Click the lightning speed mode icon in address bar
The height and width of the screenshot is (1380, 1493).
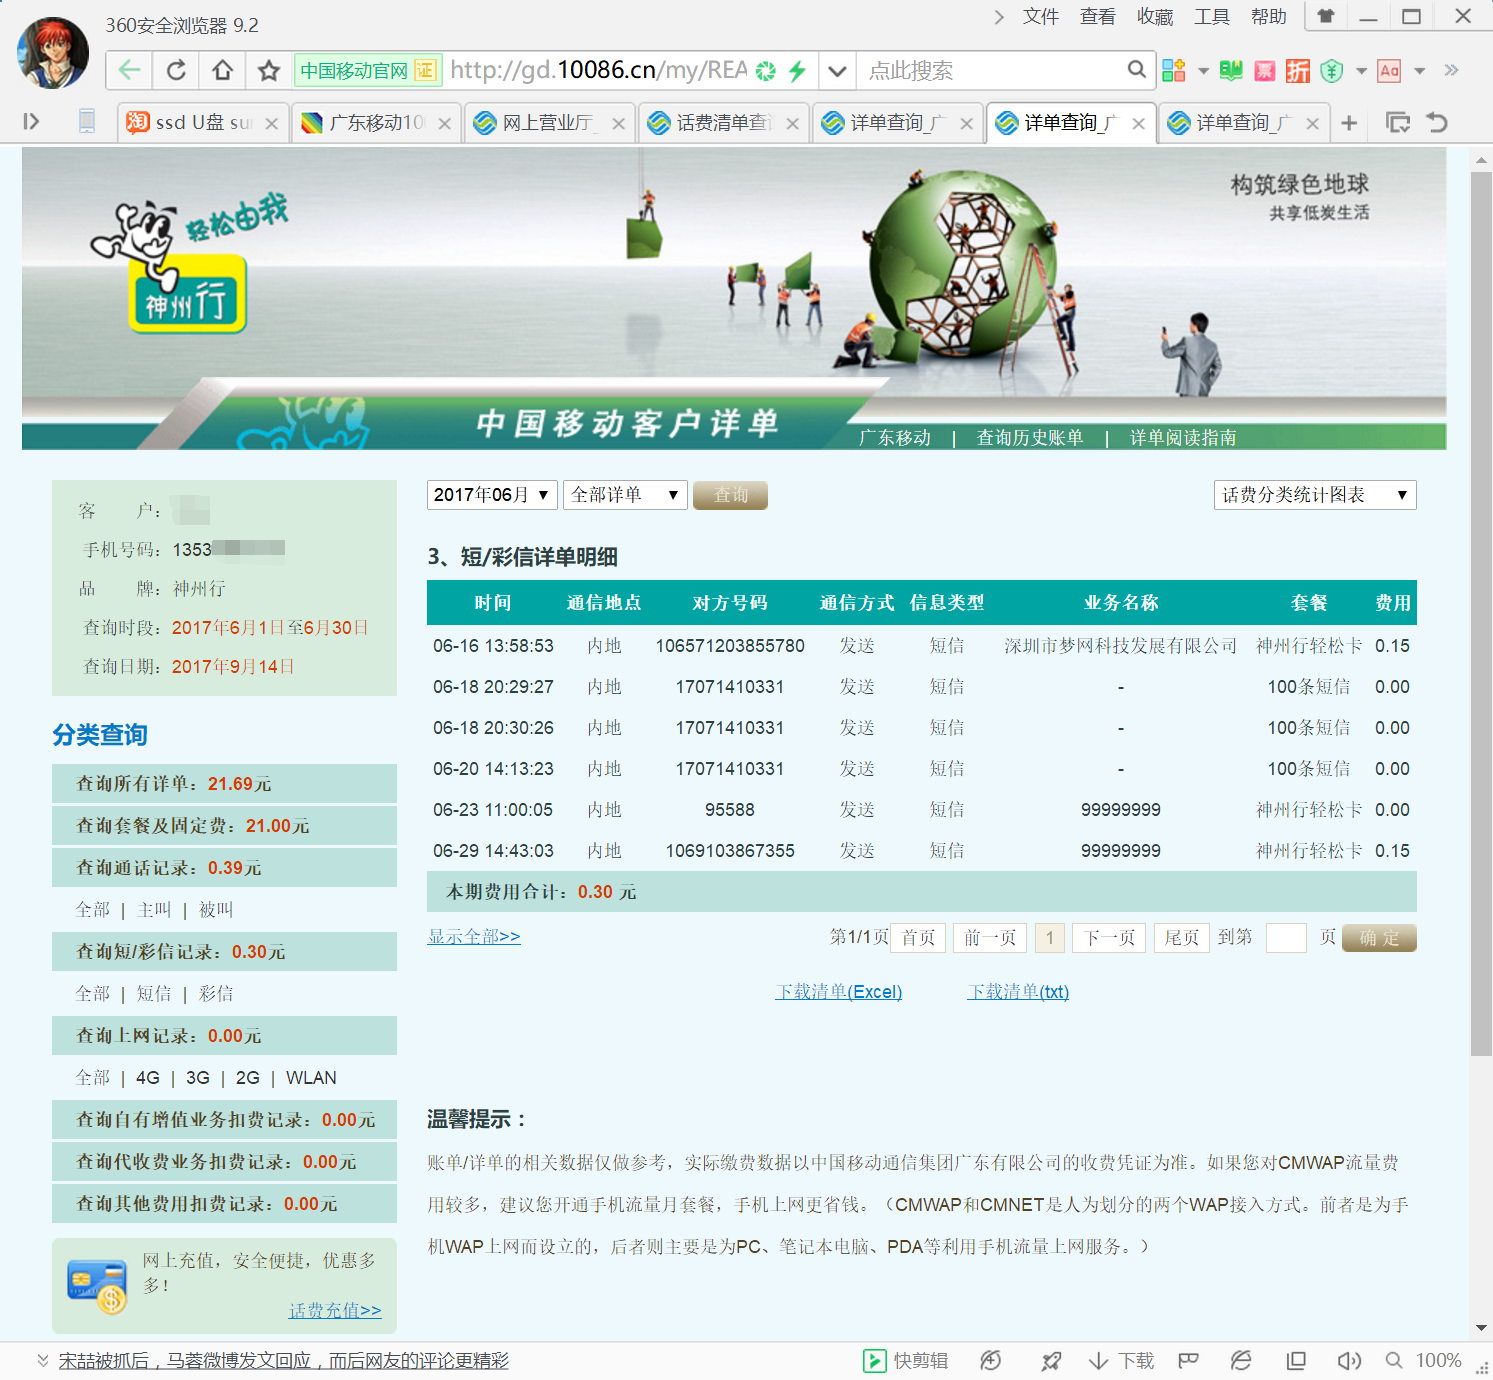[797, 70]
